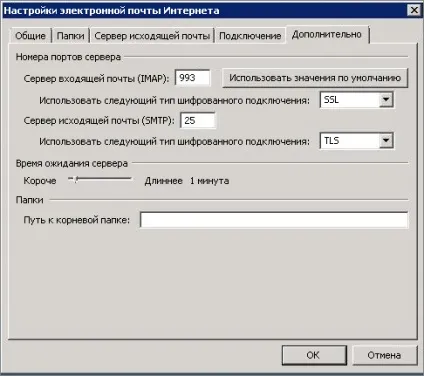Open the TLS encryption type dropdown
Viewport: 424px width, 376px height.
click(357, 141)
